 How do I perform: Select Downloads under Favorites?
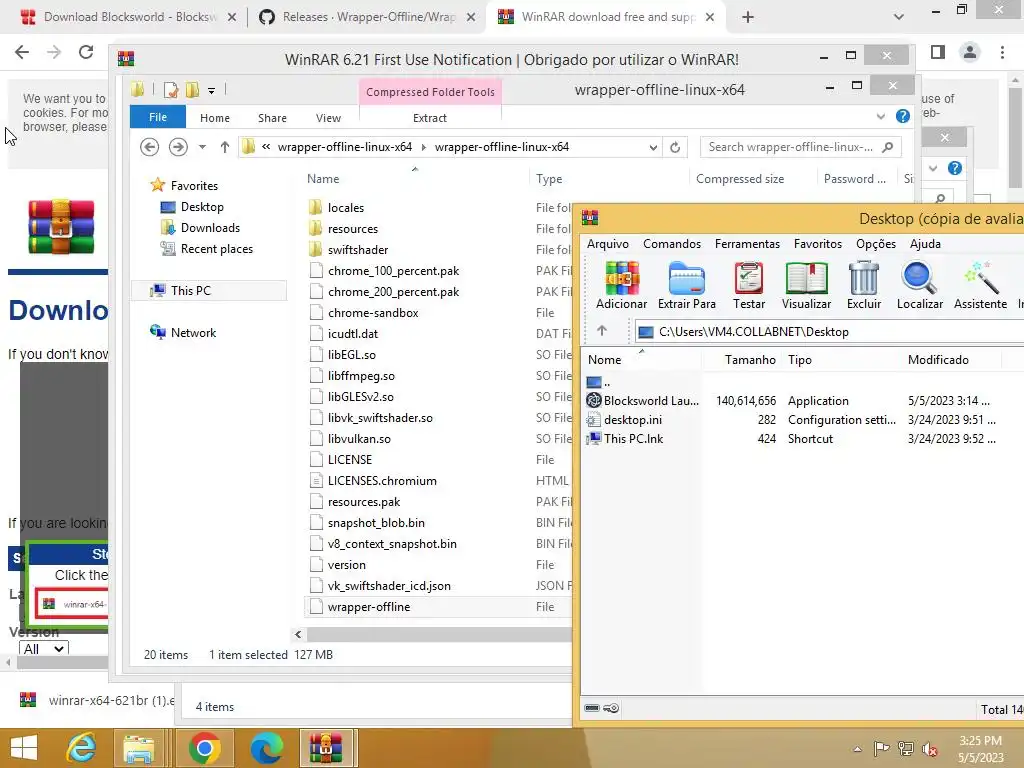click(210, 228)
